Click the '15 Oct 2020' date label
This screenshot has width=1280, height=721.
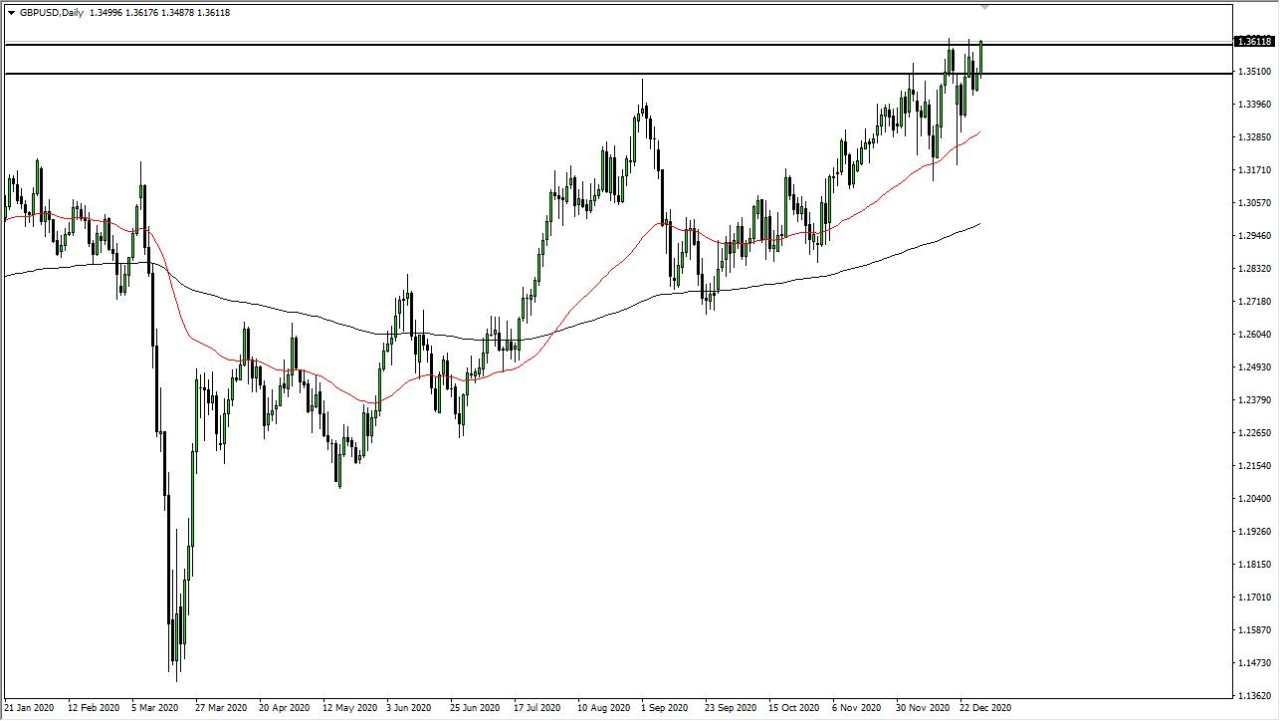(795, 708)
